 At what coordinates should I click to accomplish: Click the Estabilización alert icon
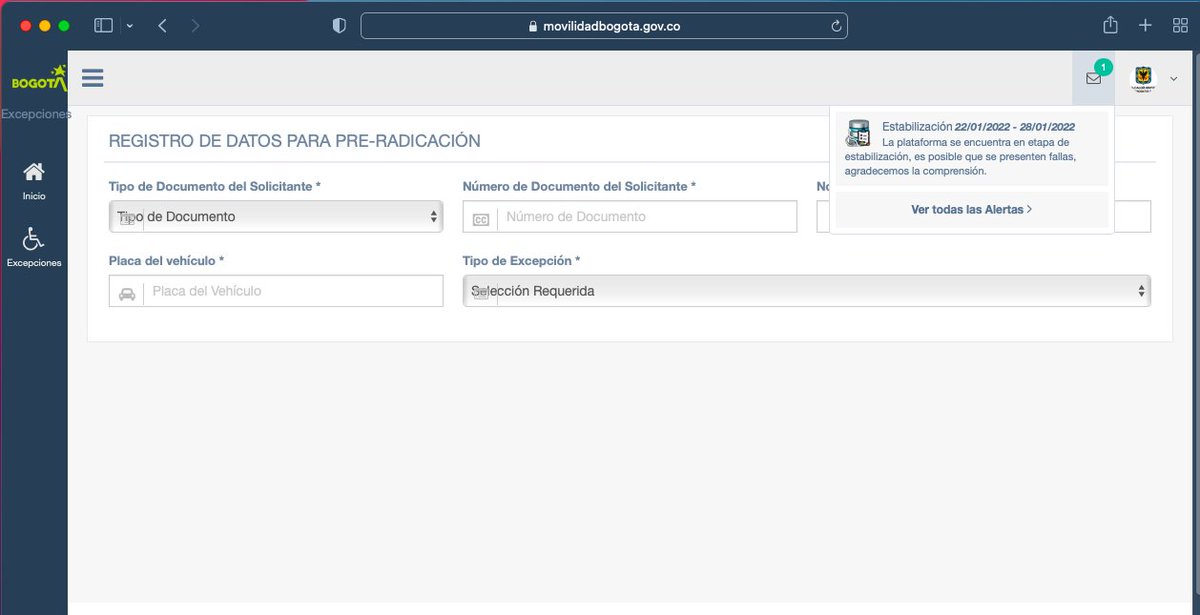[858, 133]
